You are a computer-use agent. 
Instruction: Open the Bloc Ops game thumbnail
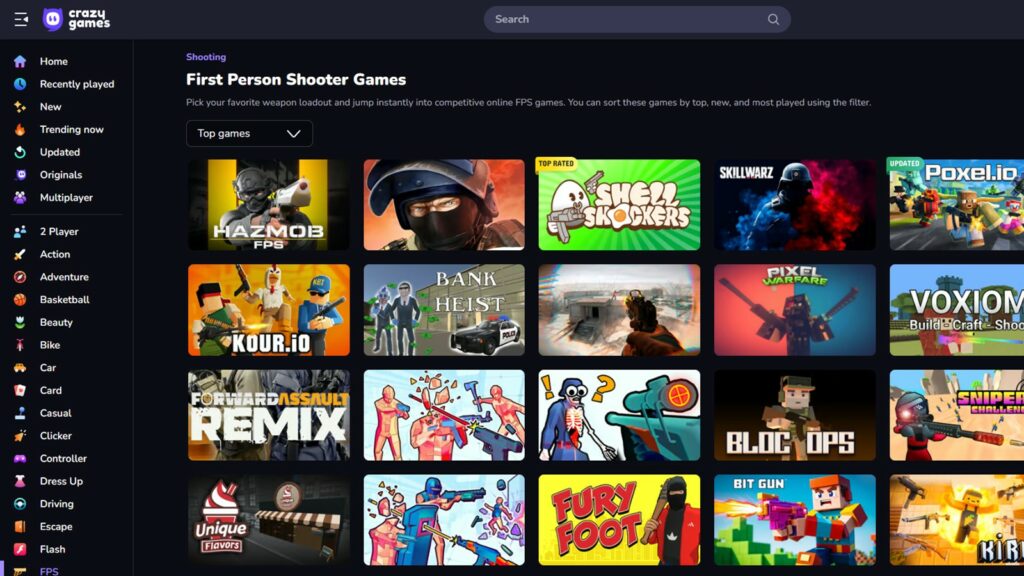(795, 415)
